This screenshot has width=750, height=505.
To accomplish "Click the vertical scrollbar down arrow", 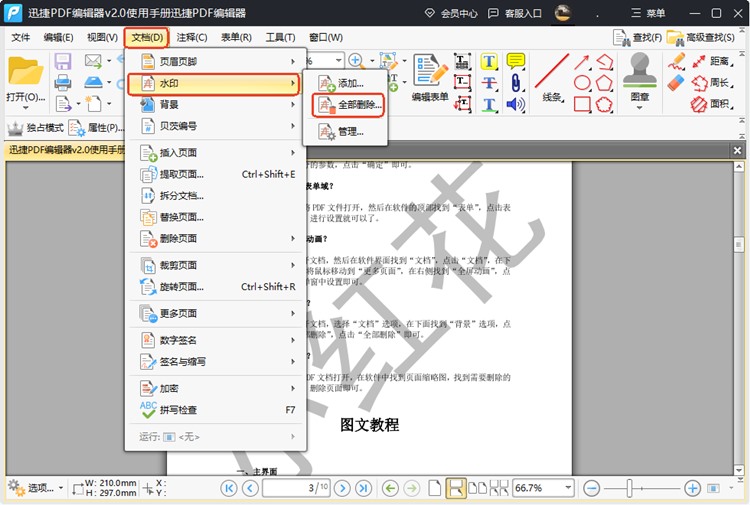I will pos(739,470).
